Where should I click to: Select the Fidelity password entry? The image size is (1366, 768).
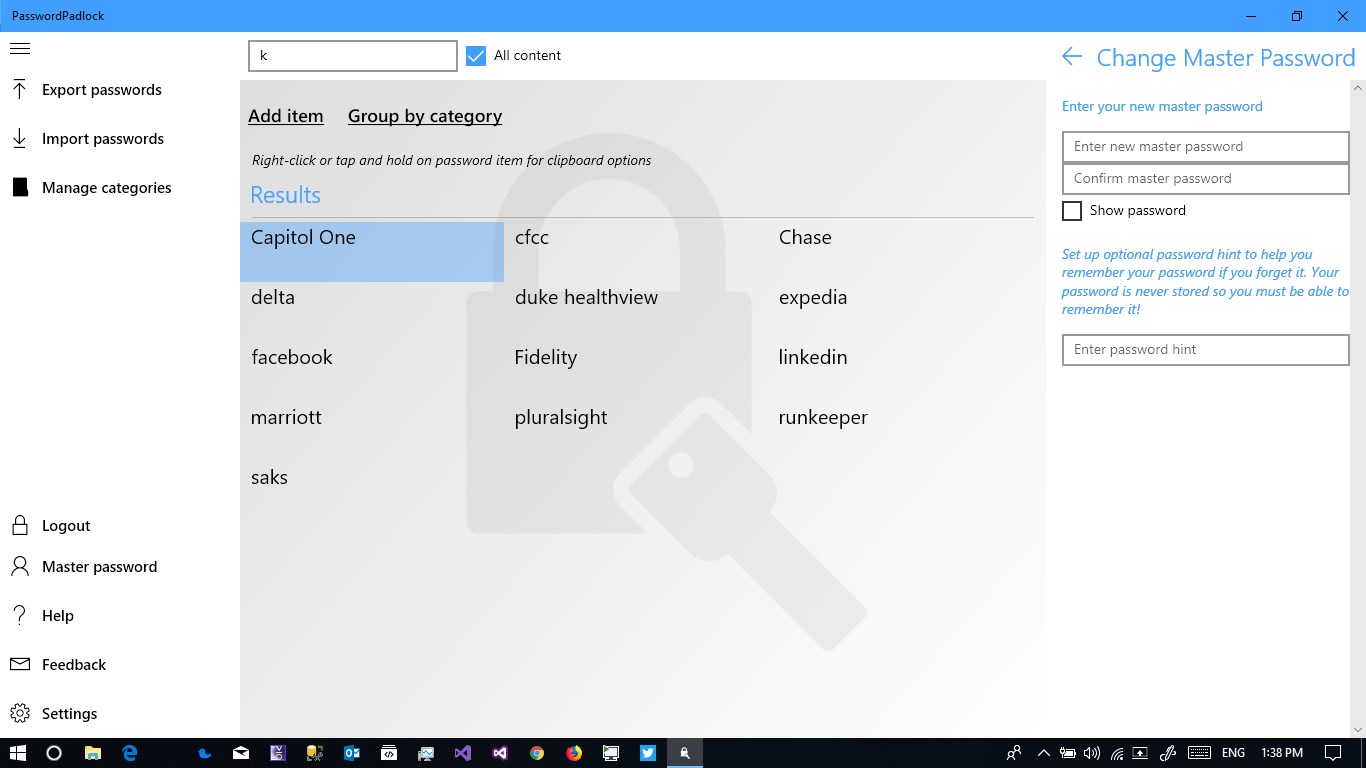pyautogui.click(x=546, y=357)
